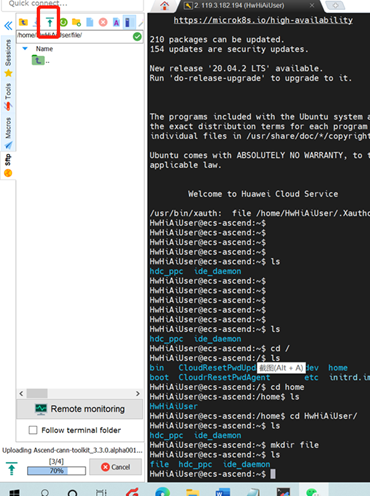The image size is (370, 496).
Task: Open Microsoft Edge from taskbar
Action: 162,492
